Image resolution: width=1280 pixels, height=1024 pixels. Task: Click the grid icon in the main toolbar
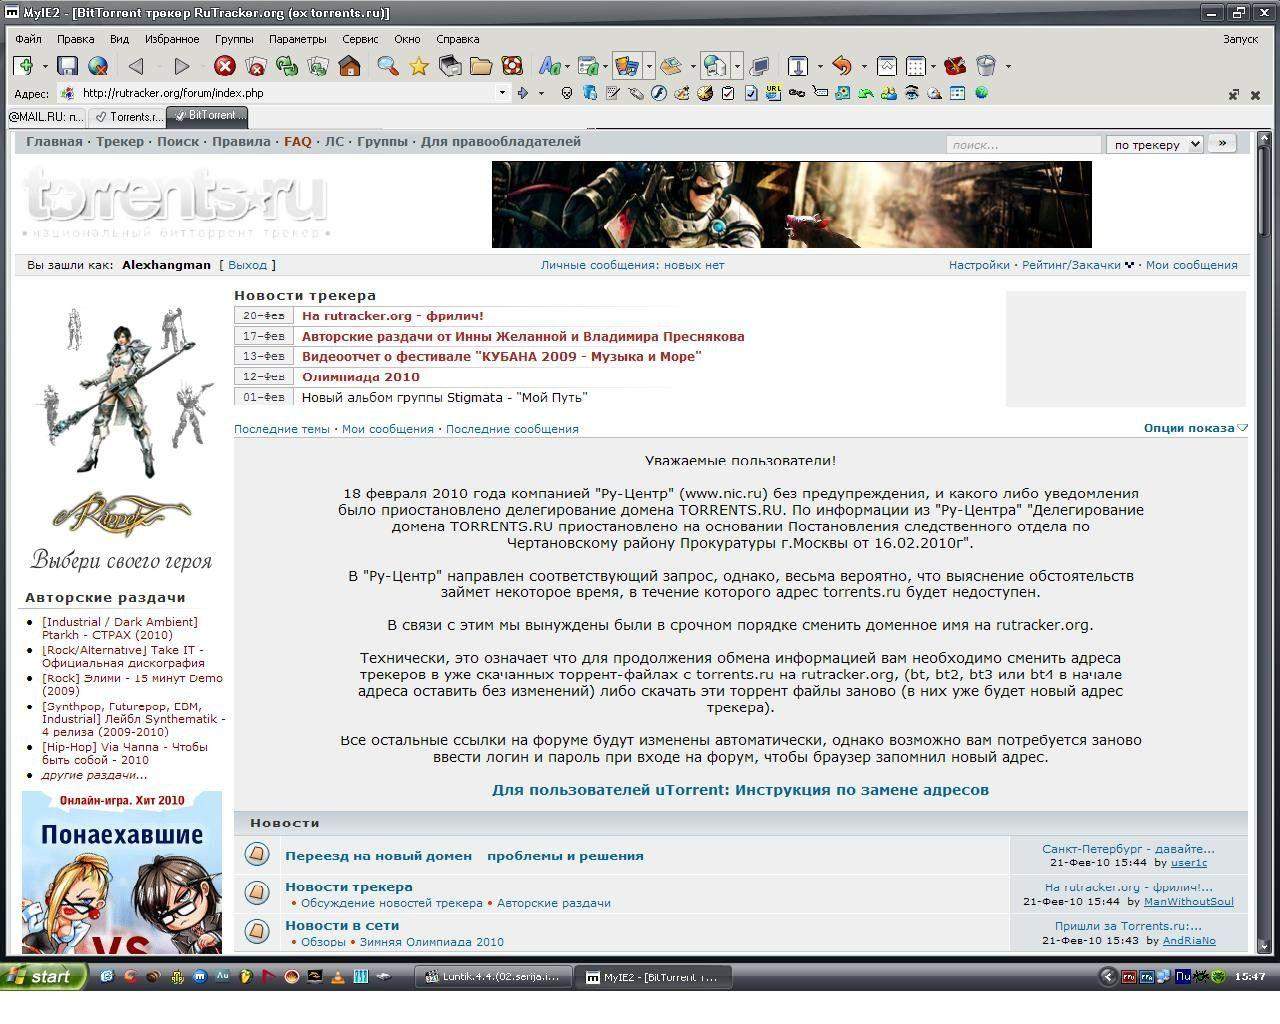coord(915,66)
